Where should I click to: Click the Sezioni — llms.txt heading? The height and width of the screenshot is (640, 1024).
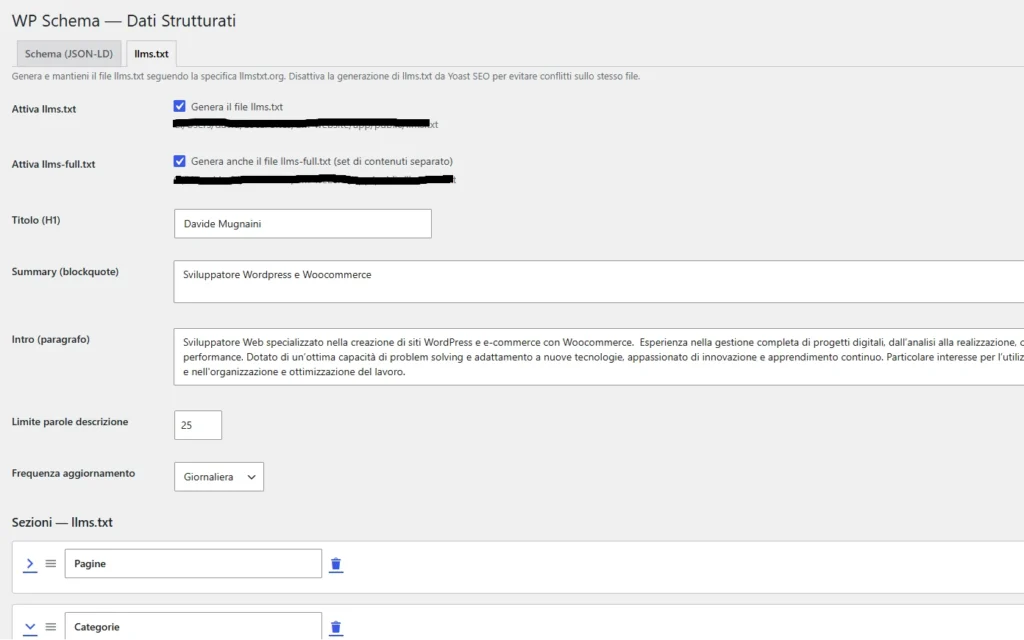[62, 522]
